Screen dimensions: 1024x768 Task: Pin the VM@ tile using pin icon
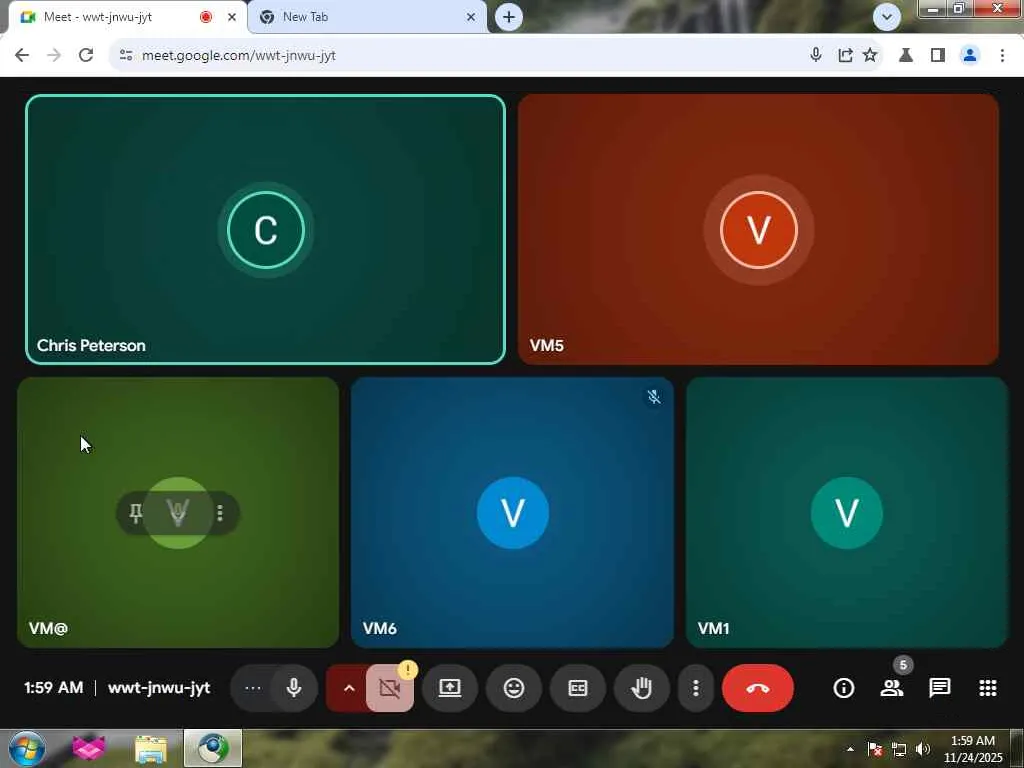click(x=136, y=513)
